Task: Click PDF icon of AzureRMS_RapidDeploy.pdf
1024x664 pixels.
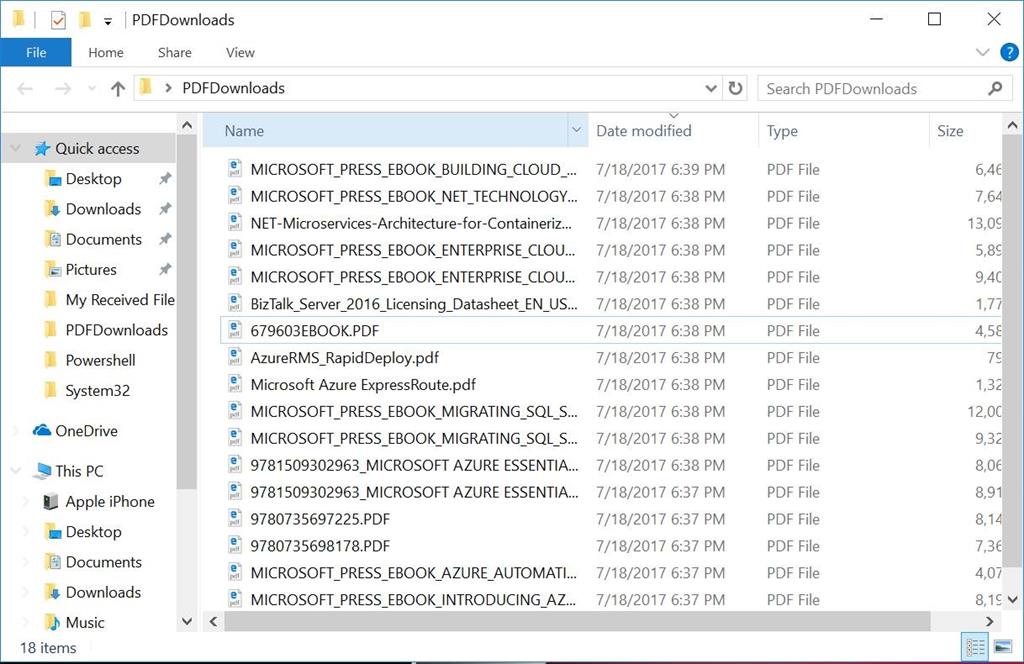Action: (234, 356)
